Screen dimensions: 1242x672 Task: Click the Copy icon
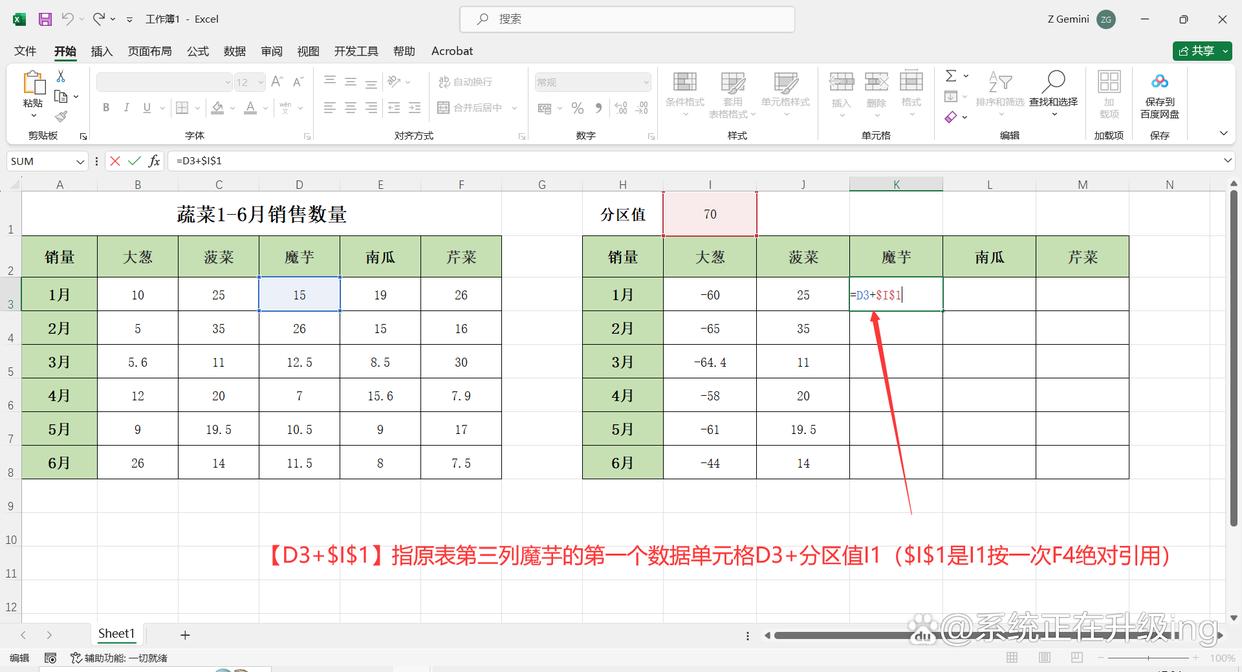tap(61, 96)
